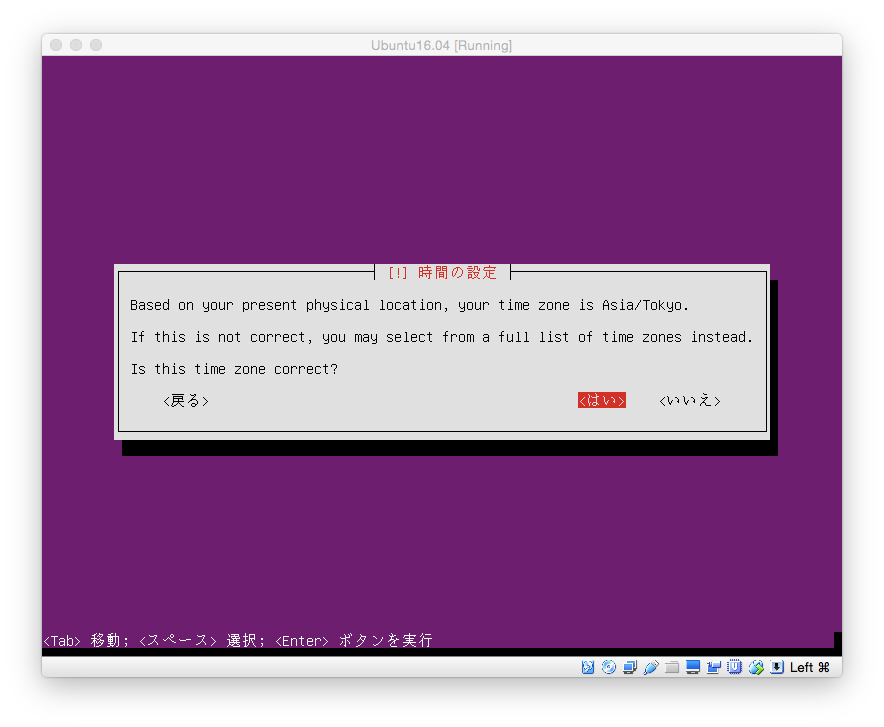Click the Asia/Tokyo time zone text line
Screen dimensions: 884x727
(x=409, y=305)
